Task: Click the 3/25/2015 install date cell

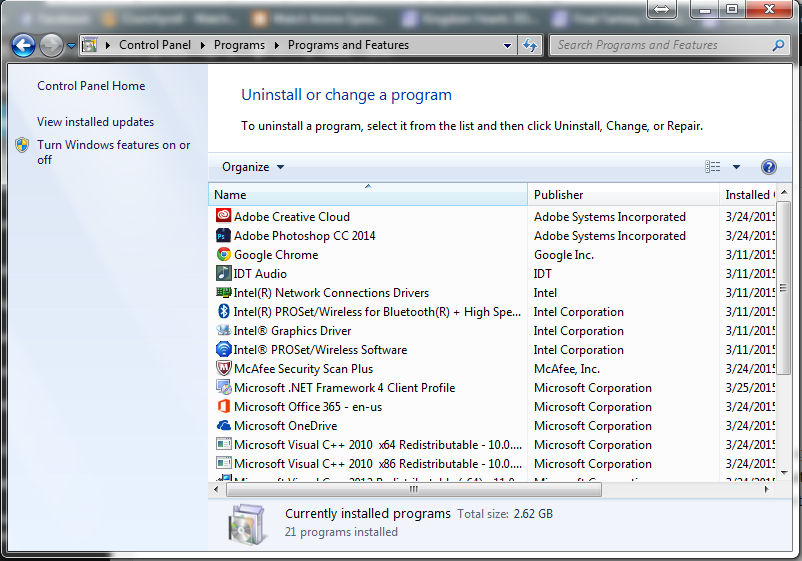Action: point(750,388)
